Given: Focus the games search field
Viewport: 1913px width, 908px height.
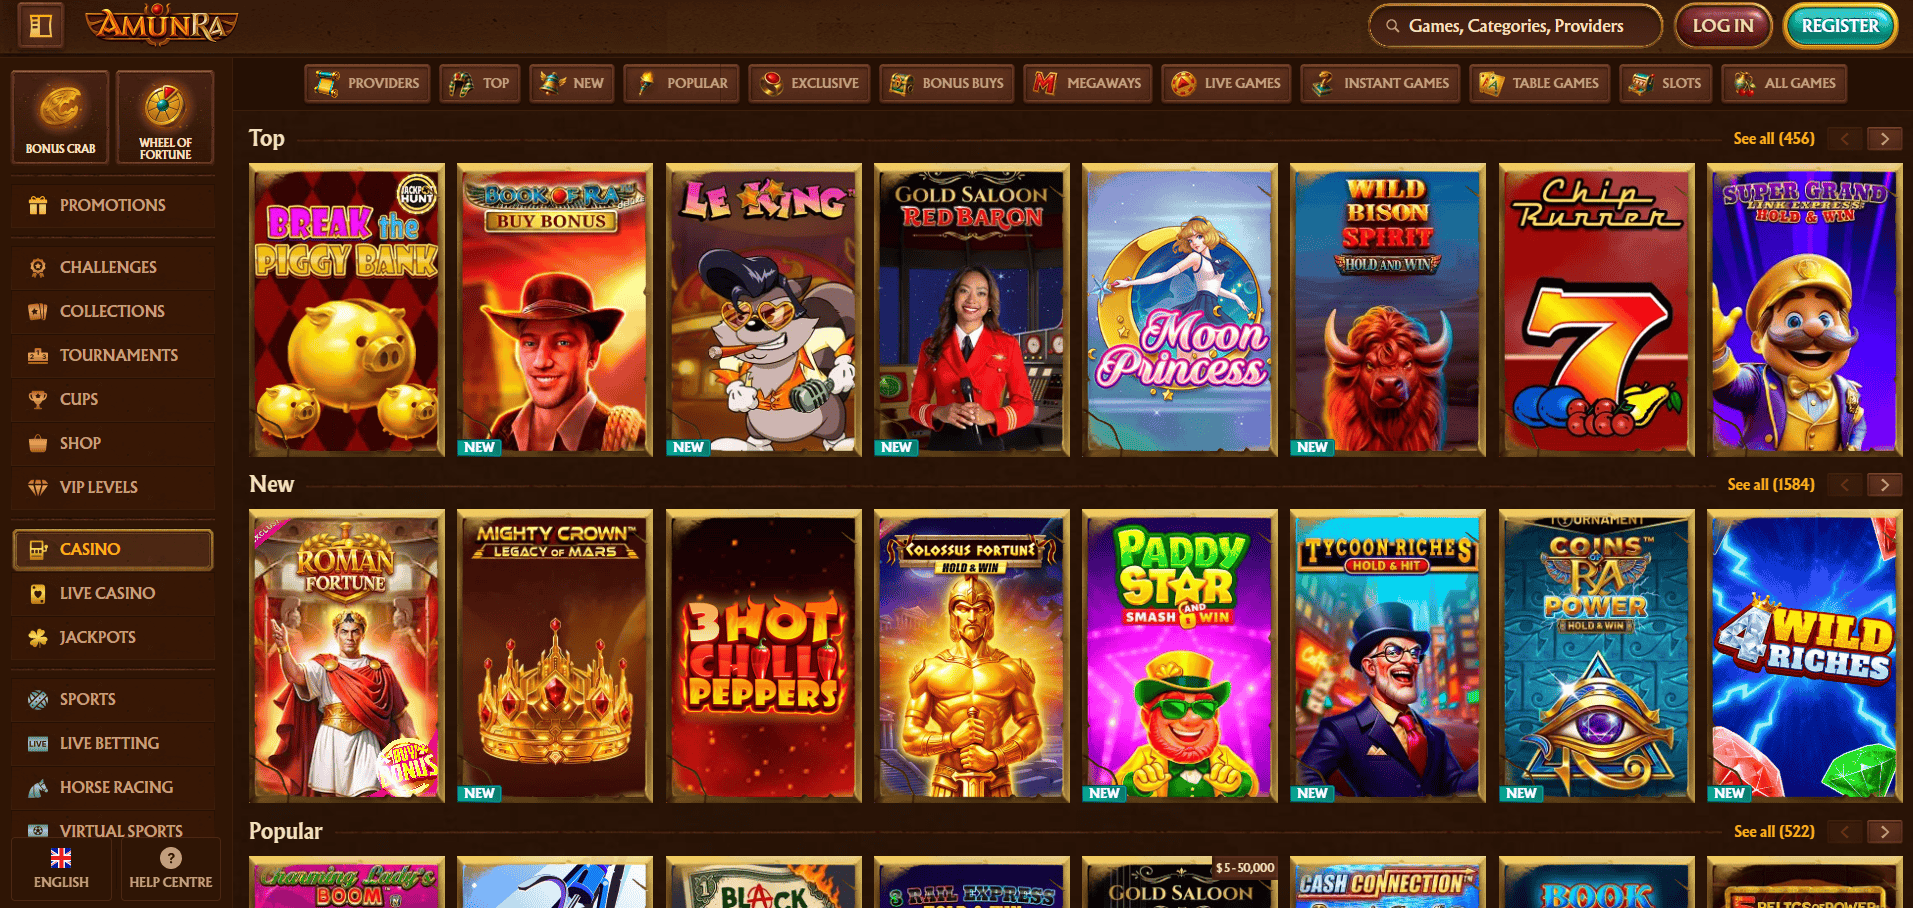Looking at the screenshot, I should [1515, 26].
